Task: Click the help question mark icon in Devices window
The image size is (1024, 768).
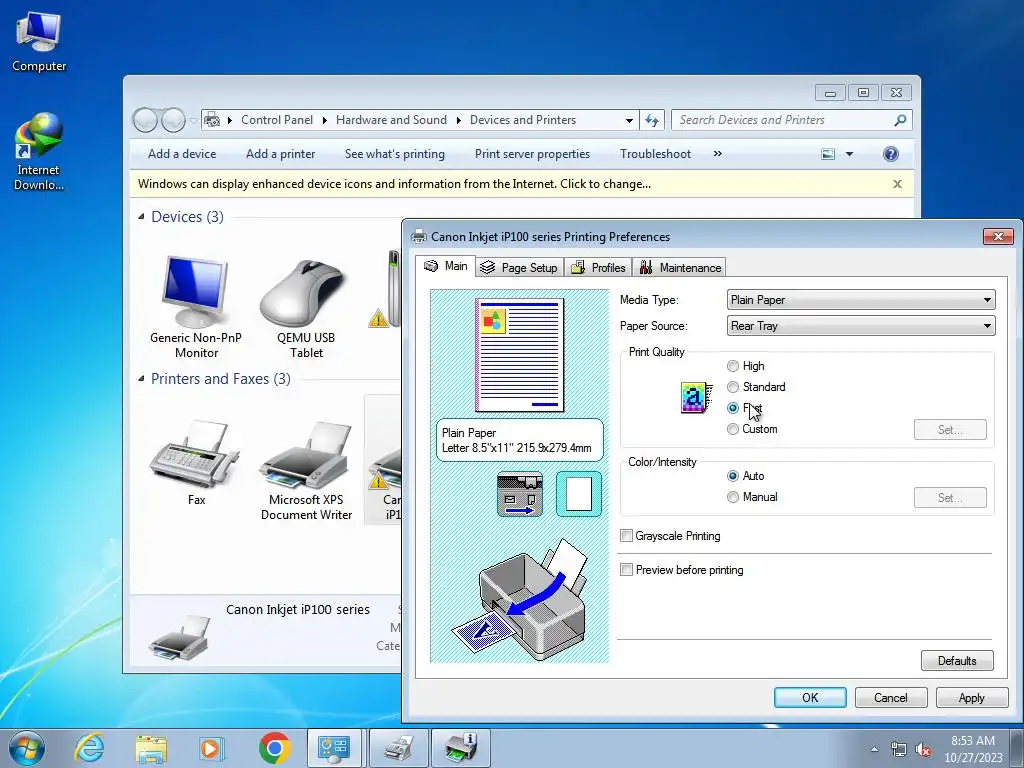Action: [x=890, y=154]
